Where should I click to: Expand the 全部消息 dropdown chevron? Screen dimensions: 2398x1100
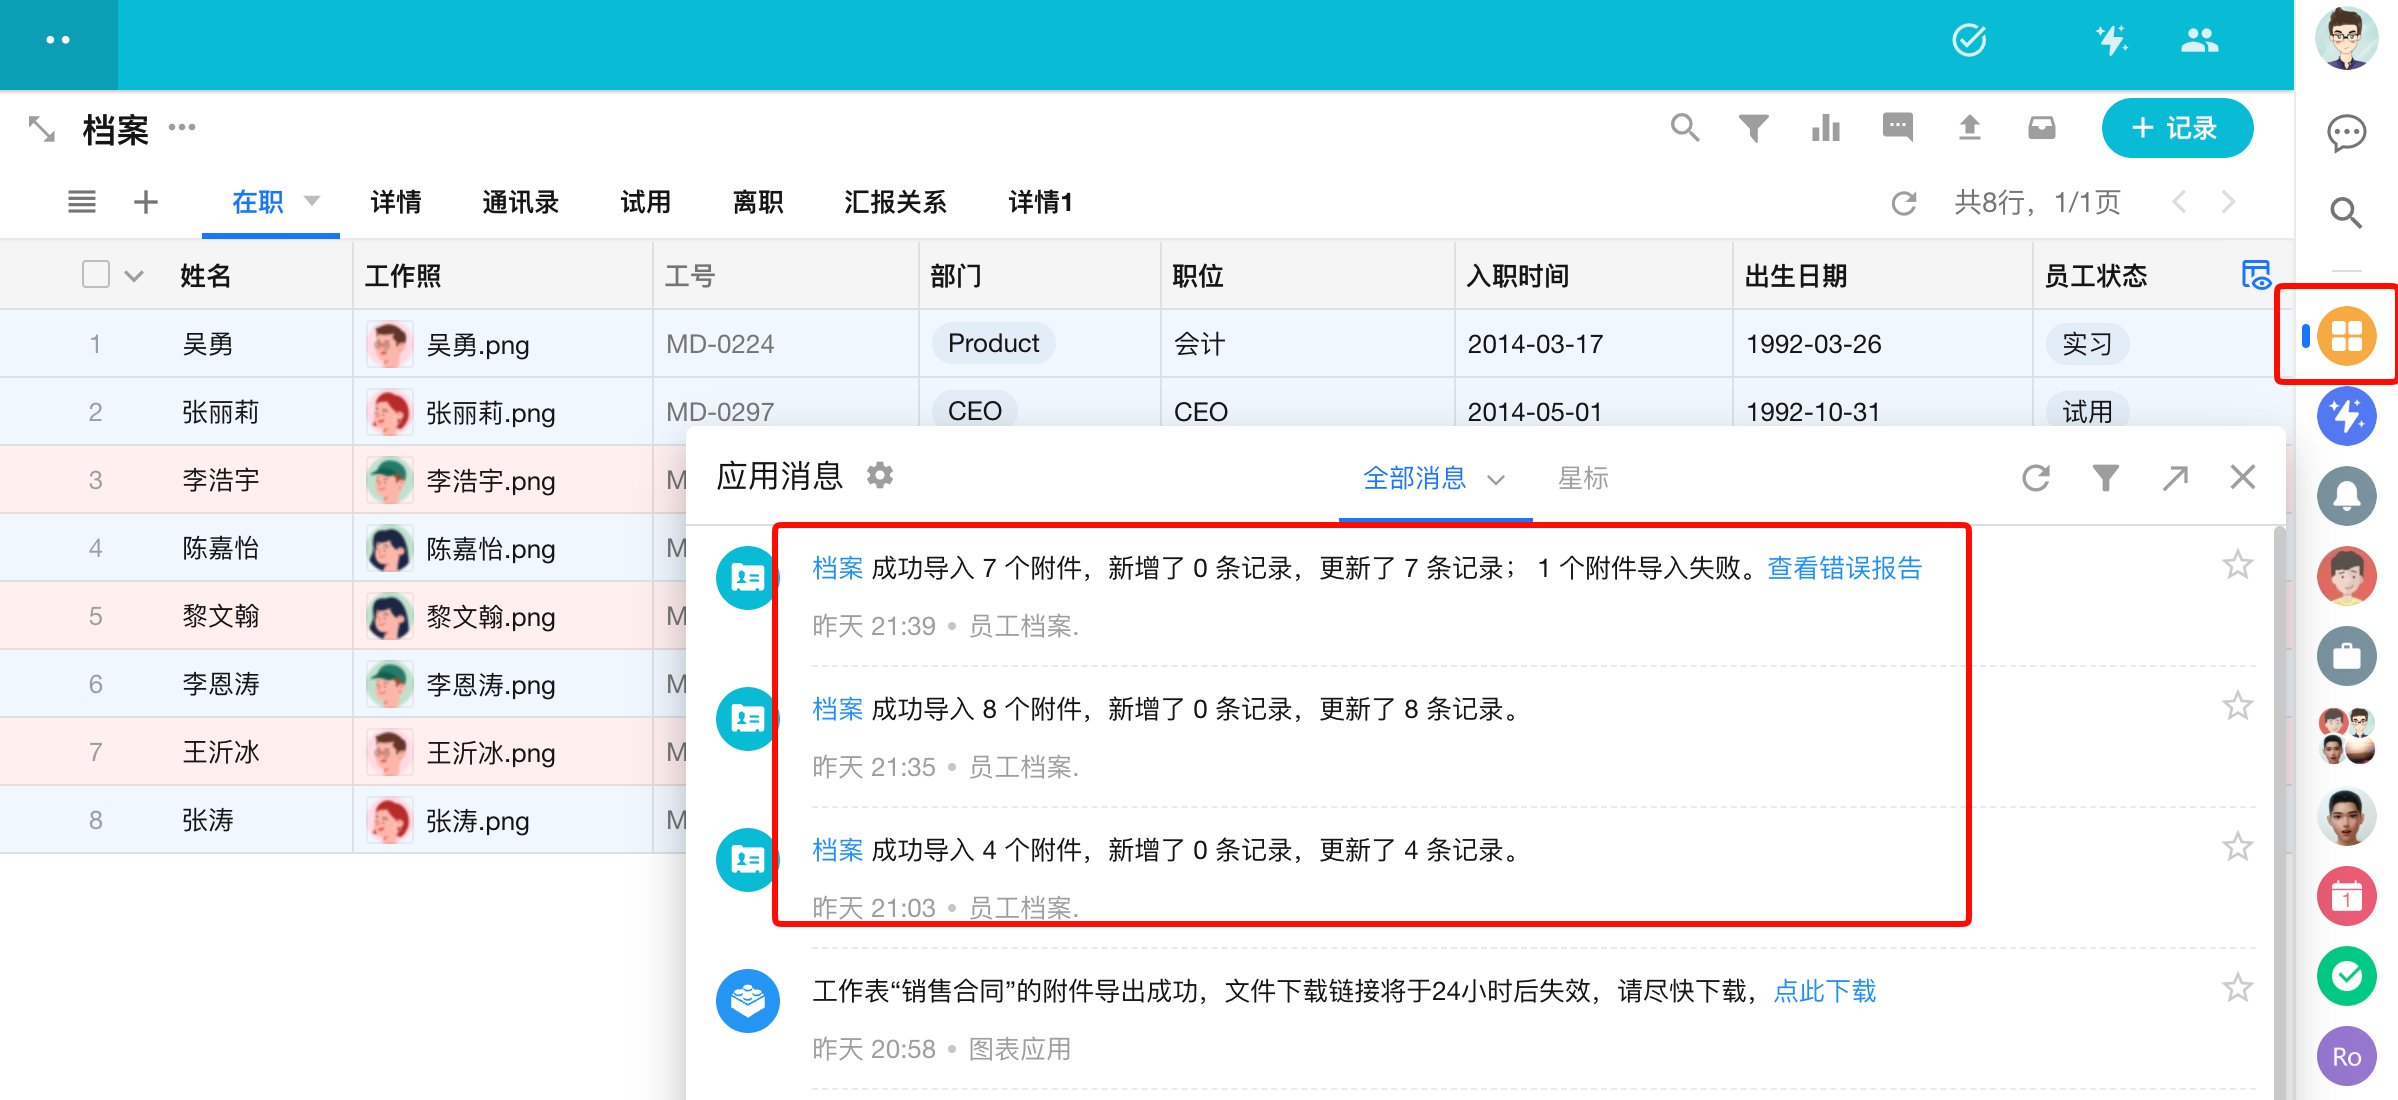tap(1496, 479)
